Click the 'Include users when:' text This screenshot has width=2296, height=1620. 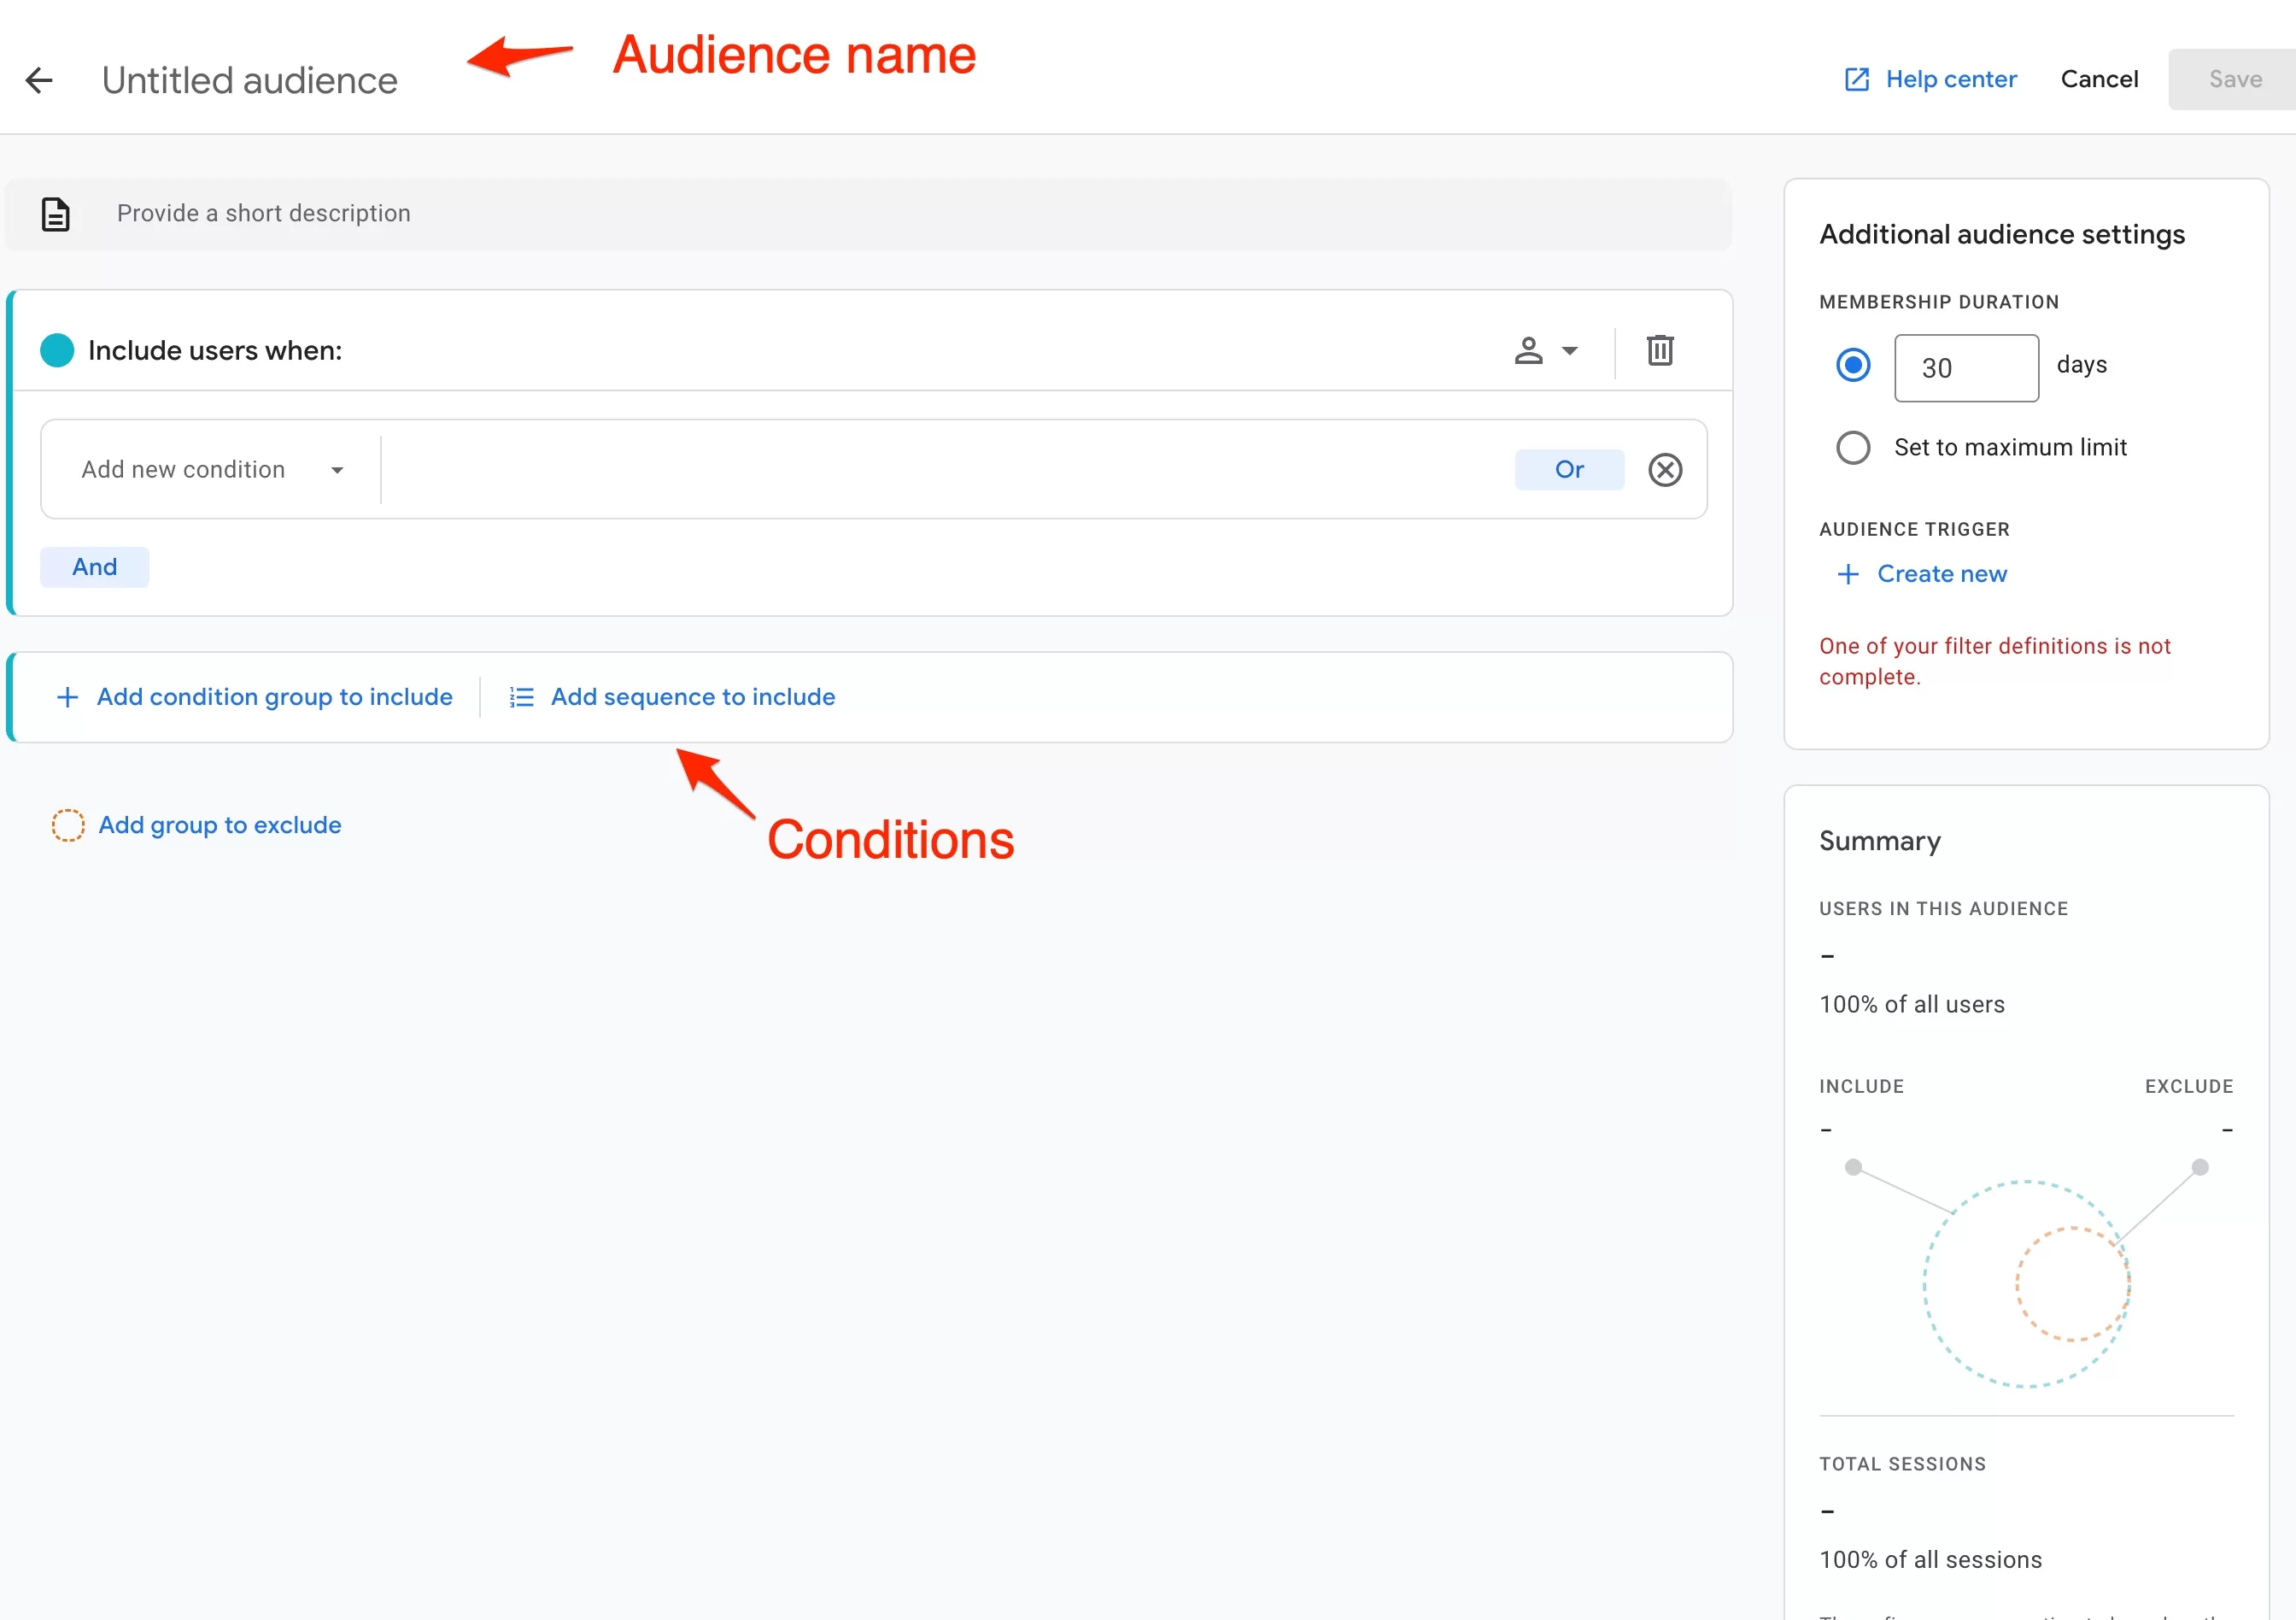(215, 350)
